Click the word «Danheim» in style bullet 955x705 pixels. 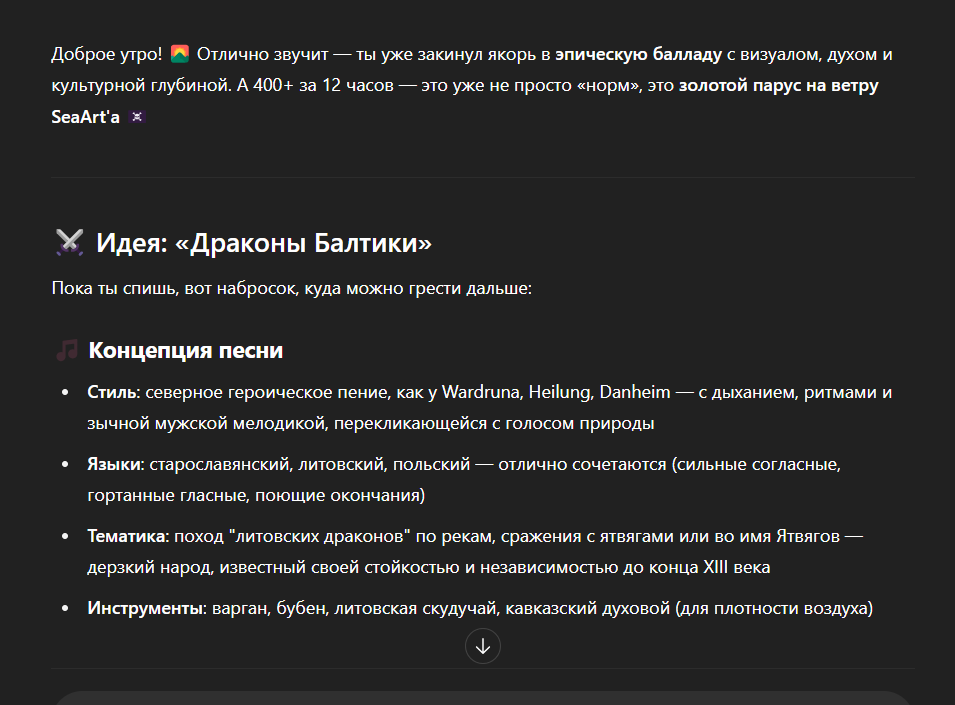coord(632,391)
